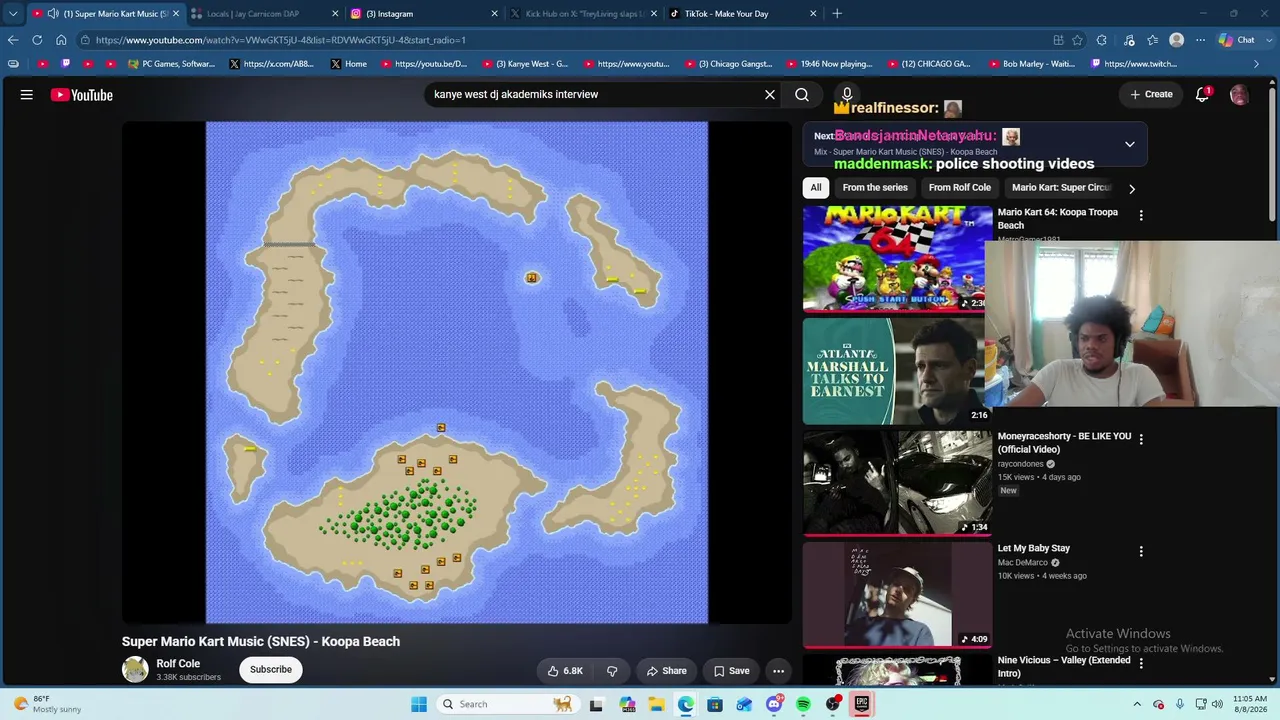Open the YouTube account avatar menu
Viewport: 1280px width, 720px height.
click(x=1239, y=95)
